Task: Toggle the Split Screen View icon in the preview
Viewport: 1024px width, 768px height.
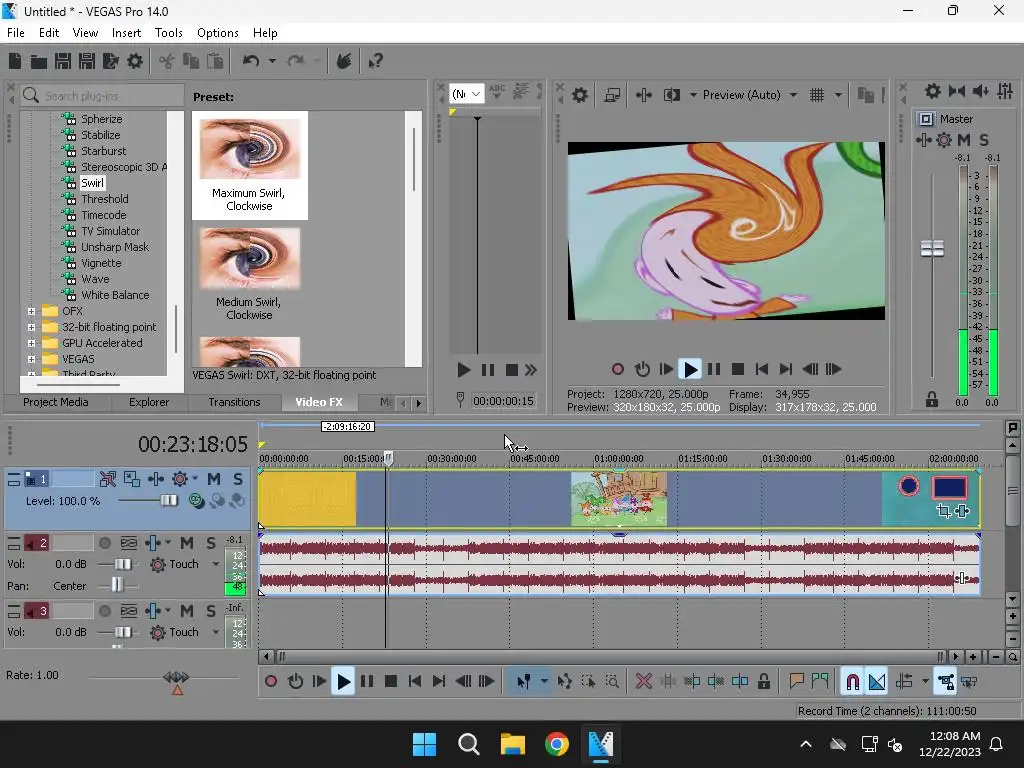Action: coord(671,95)
